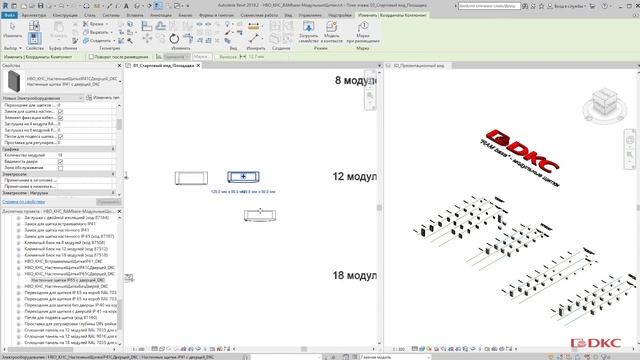Select Замок для щитка встраиваемого IP41 item
This screenshot has height=360, width=640.
point(60,224)
